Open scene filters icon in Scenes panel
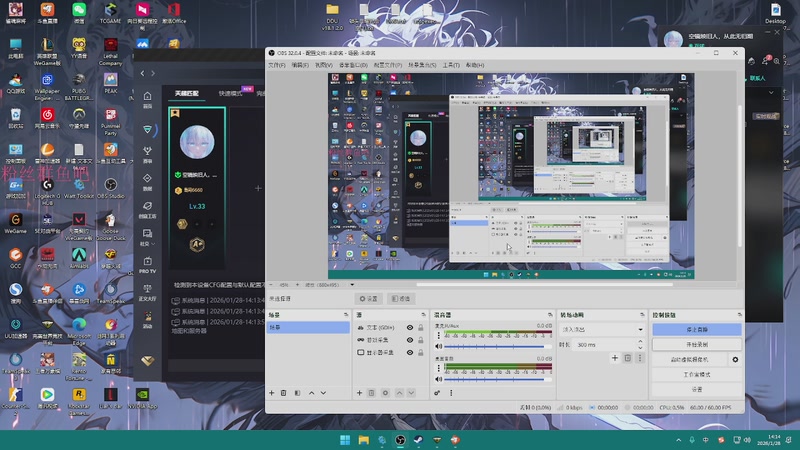The width and height of the screenshot is (800, 450). click(297, 393)
